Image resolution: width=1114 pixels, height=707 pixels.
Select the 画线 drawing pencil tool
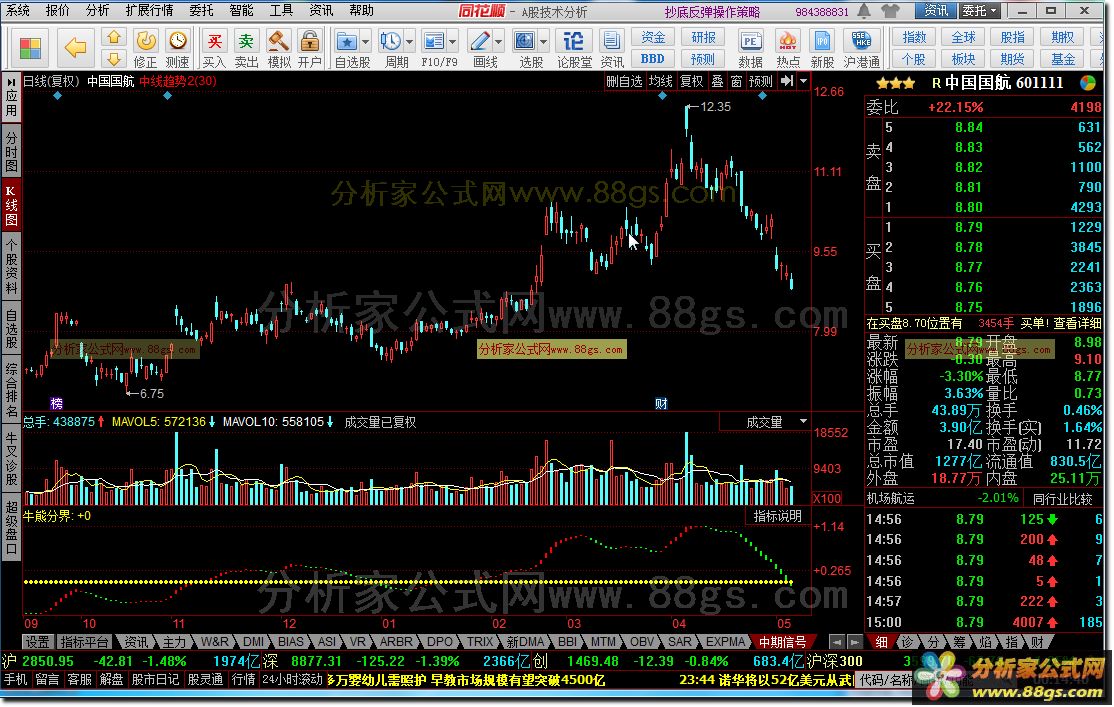(x=480, y=41)
